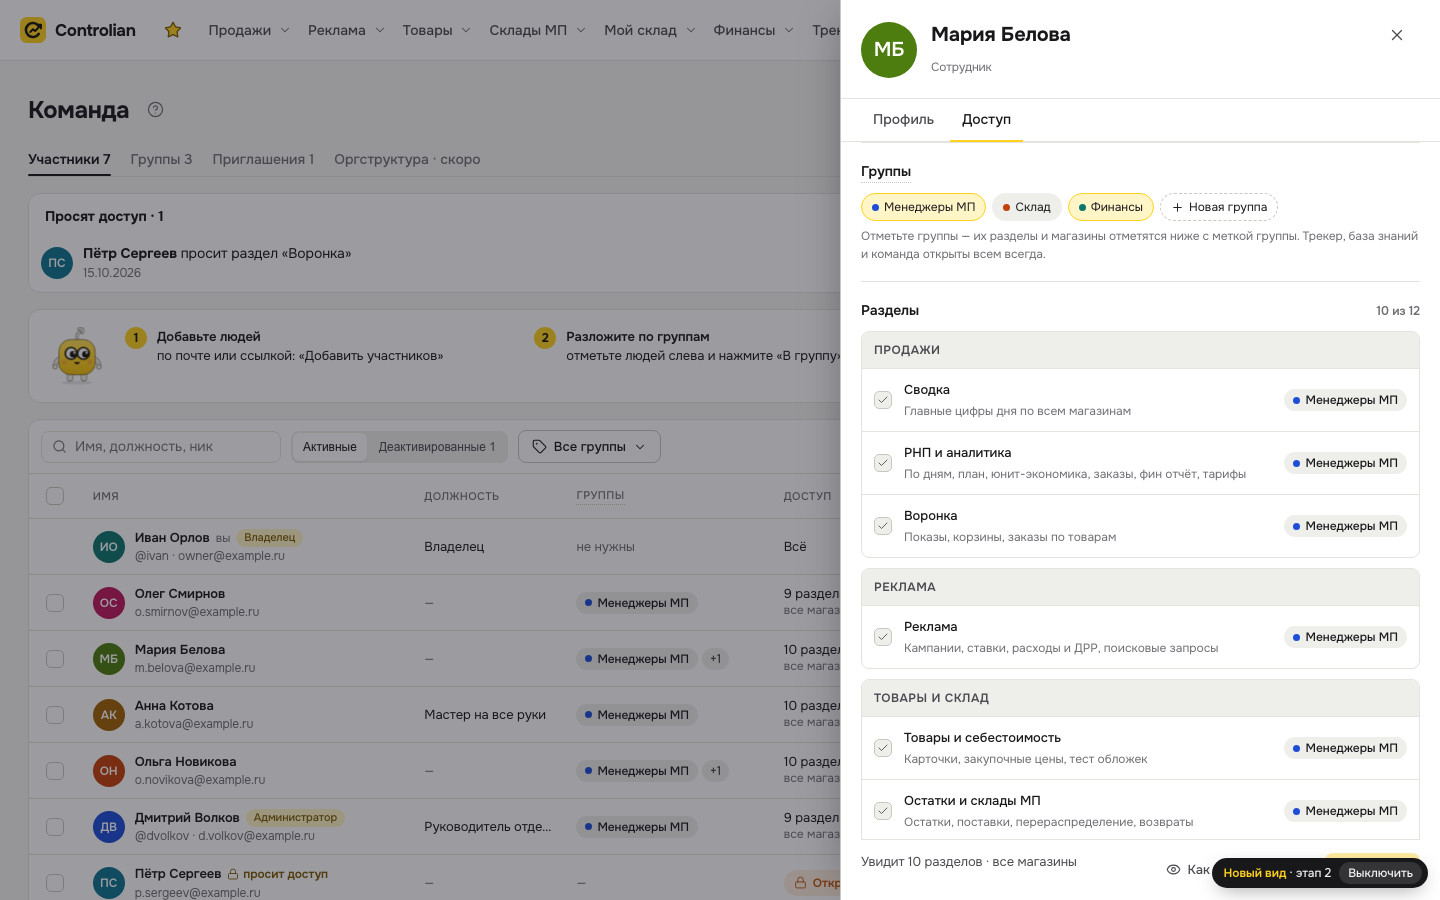The height and width of the screenshot is (900, 1440).
Task: Toggle the РНП и аналитика checkbox
Action: (x=883, y=463)
